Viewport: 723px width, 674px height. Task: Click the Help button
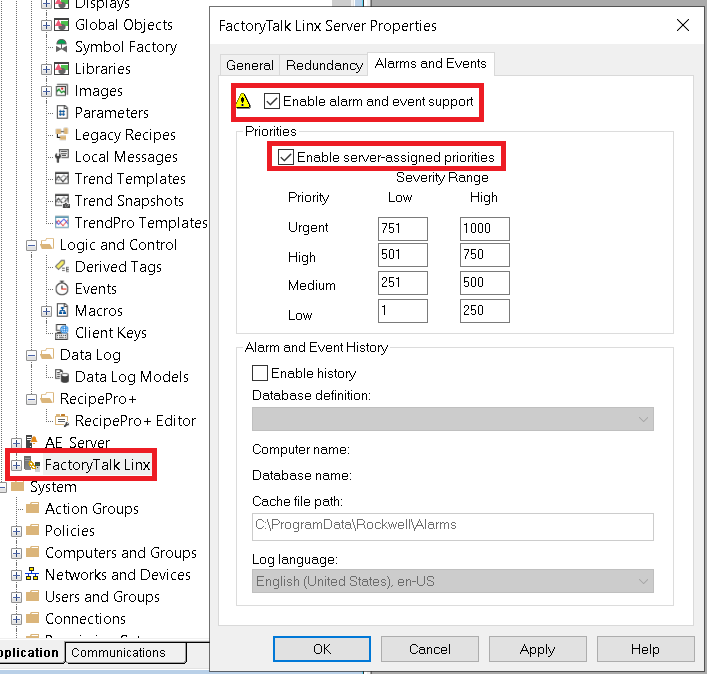click(646, 649)
